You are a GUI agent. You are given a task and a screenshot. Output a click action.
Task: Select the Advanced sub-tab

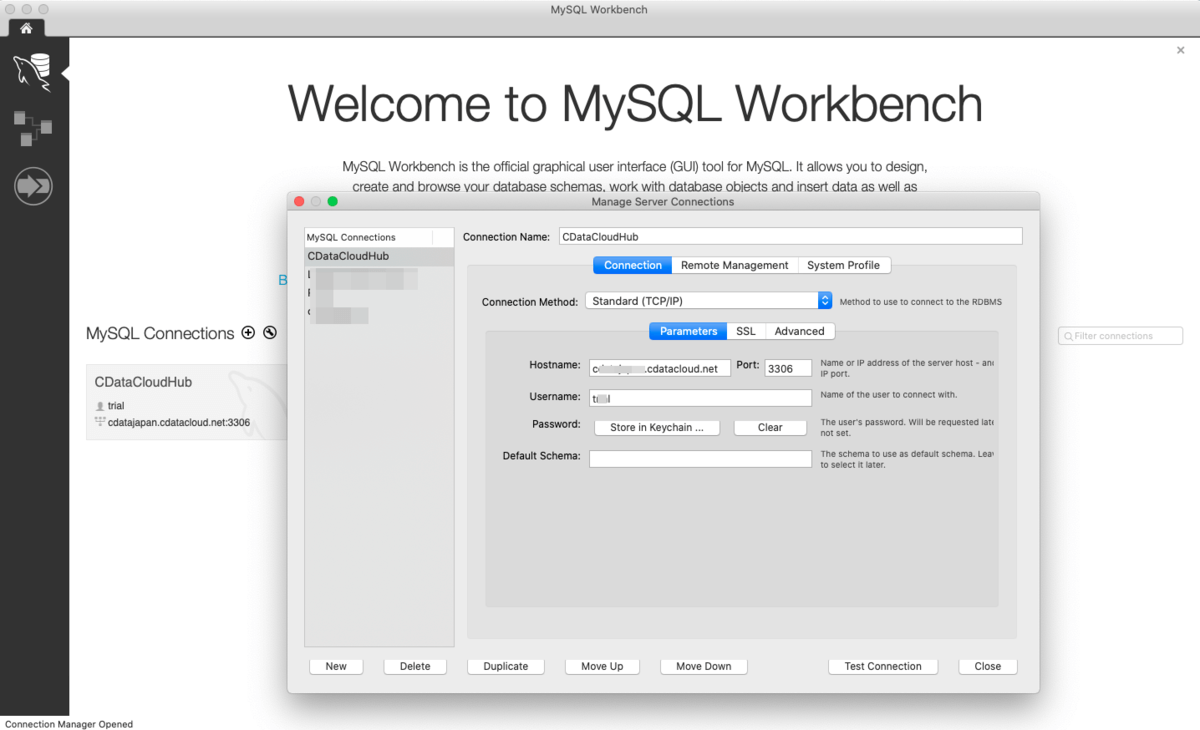800,331
